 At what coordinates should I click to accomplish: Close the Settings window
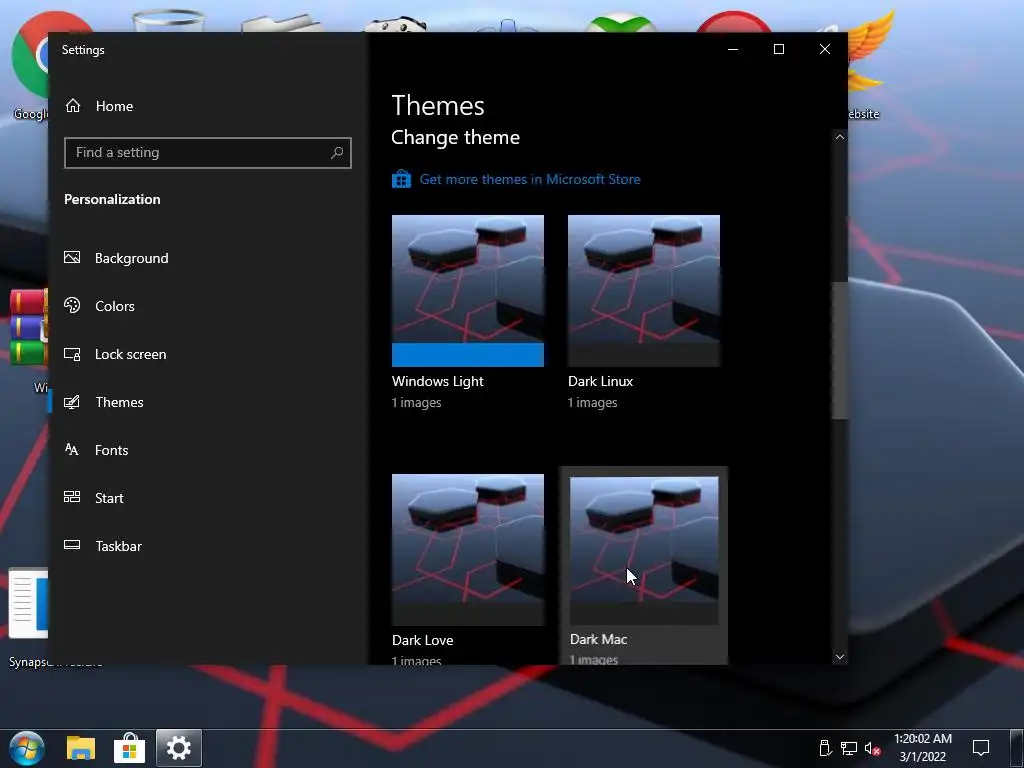coord(825,50)
